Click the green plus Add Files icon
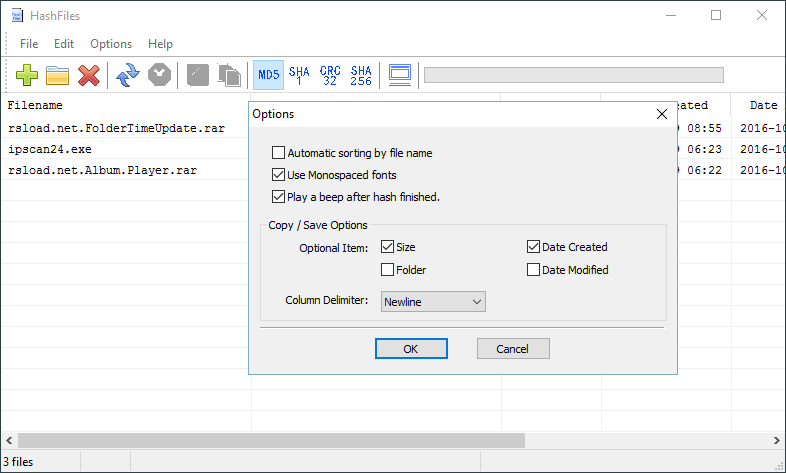This screenshot has width=786, height=473. pyautogui.click(x=27, y=75)
